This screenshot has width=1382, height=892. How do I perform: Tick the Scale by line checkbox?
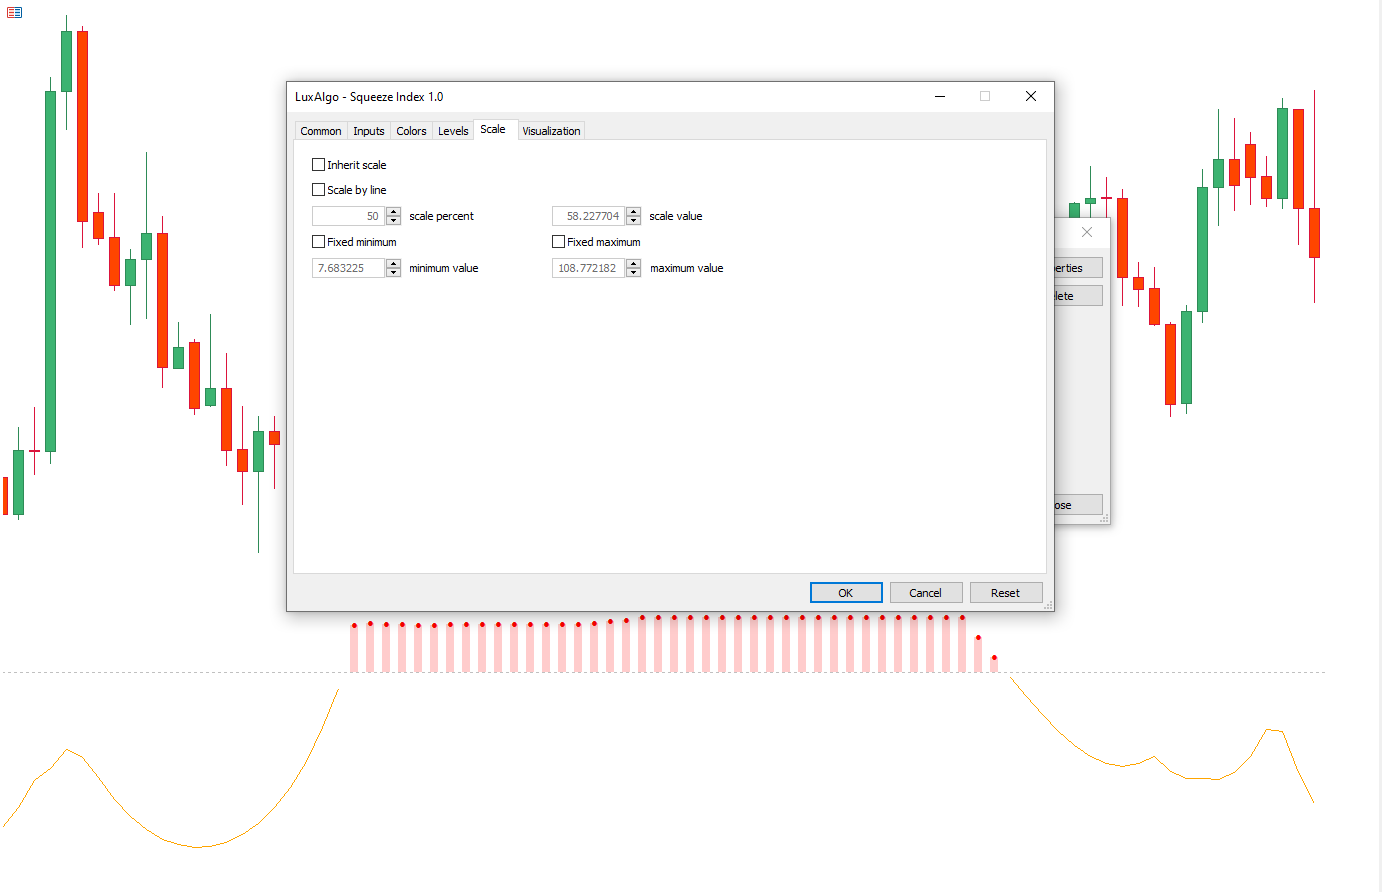point(319,190)
